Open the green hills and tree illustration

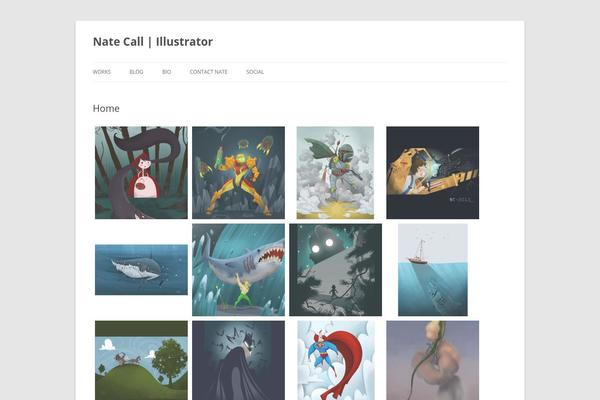141,360
